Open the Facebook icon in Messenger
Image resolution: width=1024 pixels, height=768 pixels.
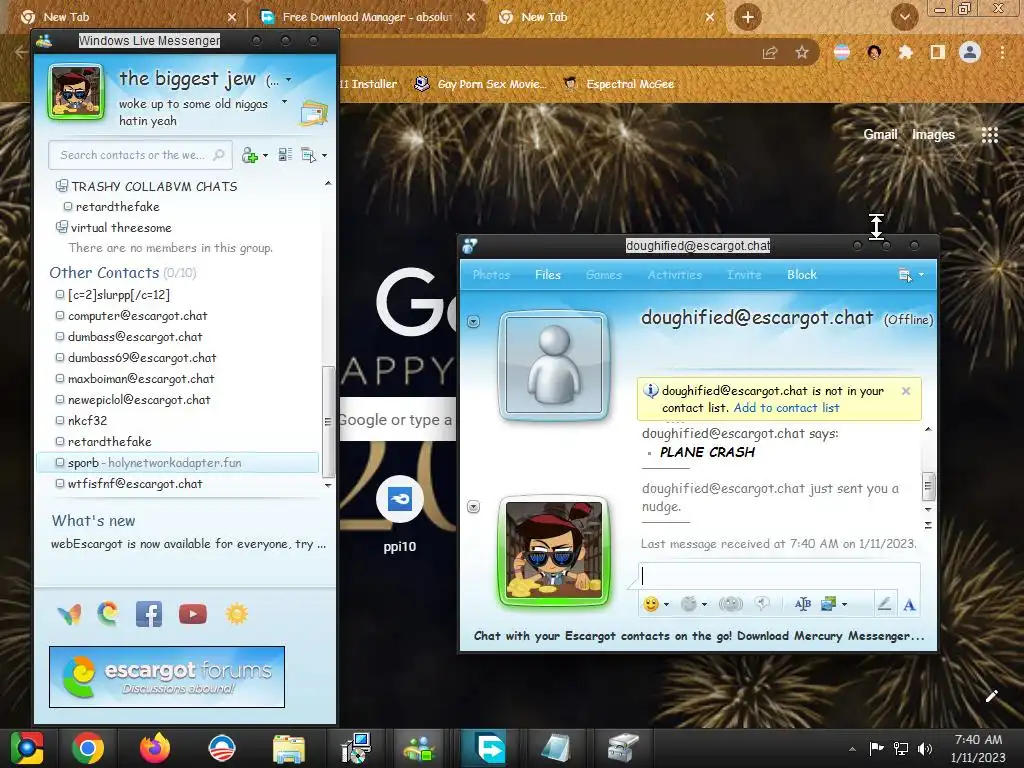coord(149,614)
